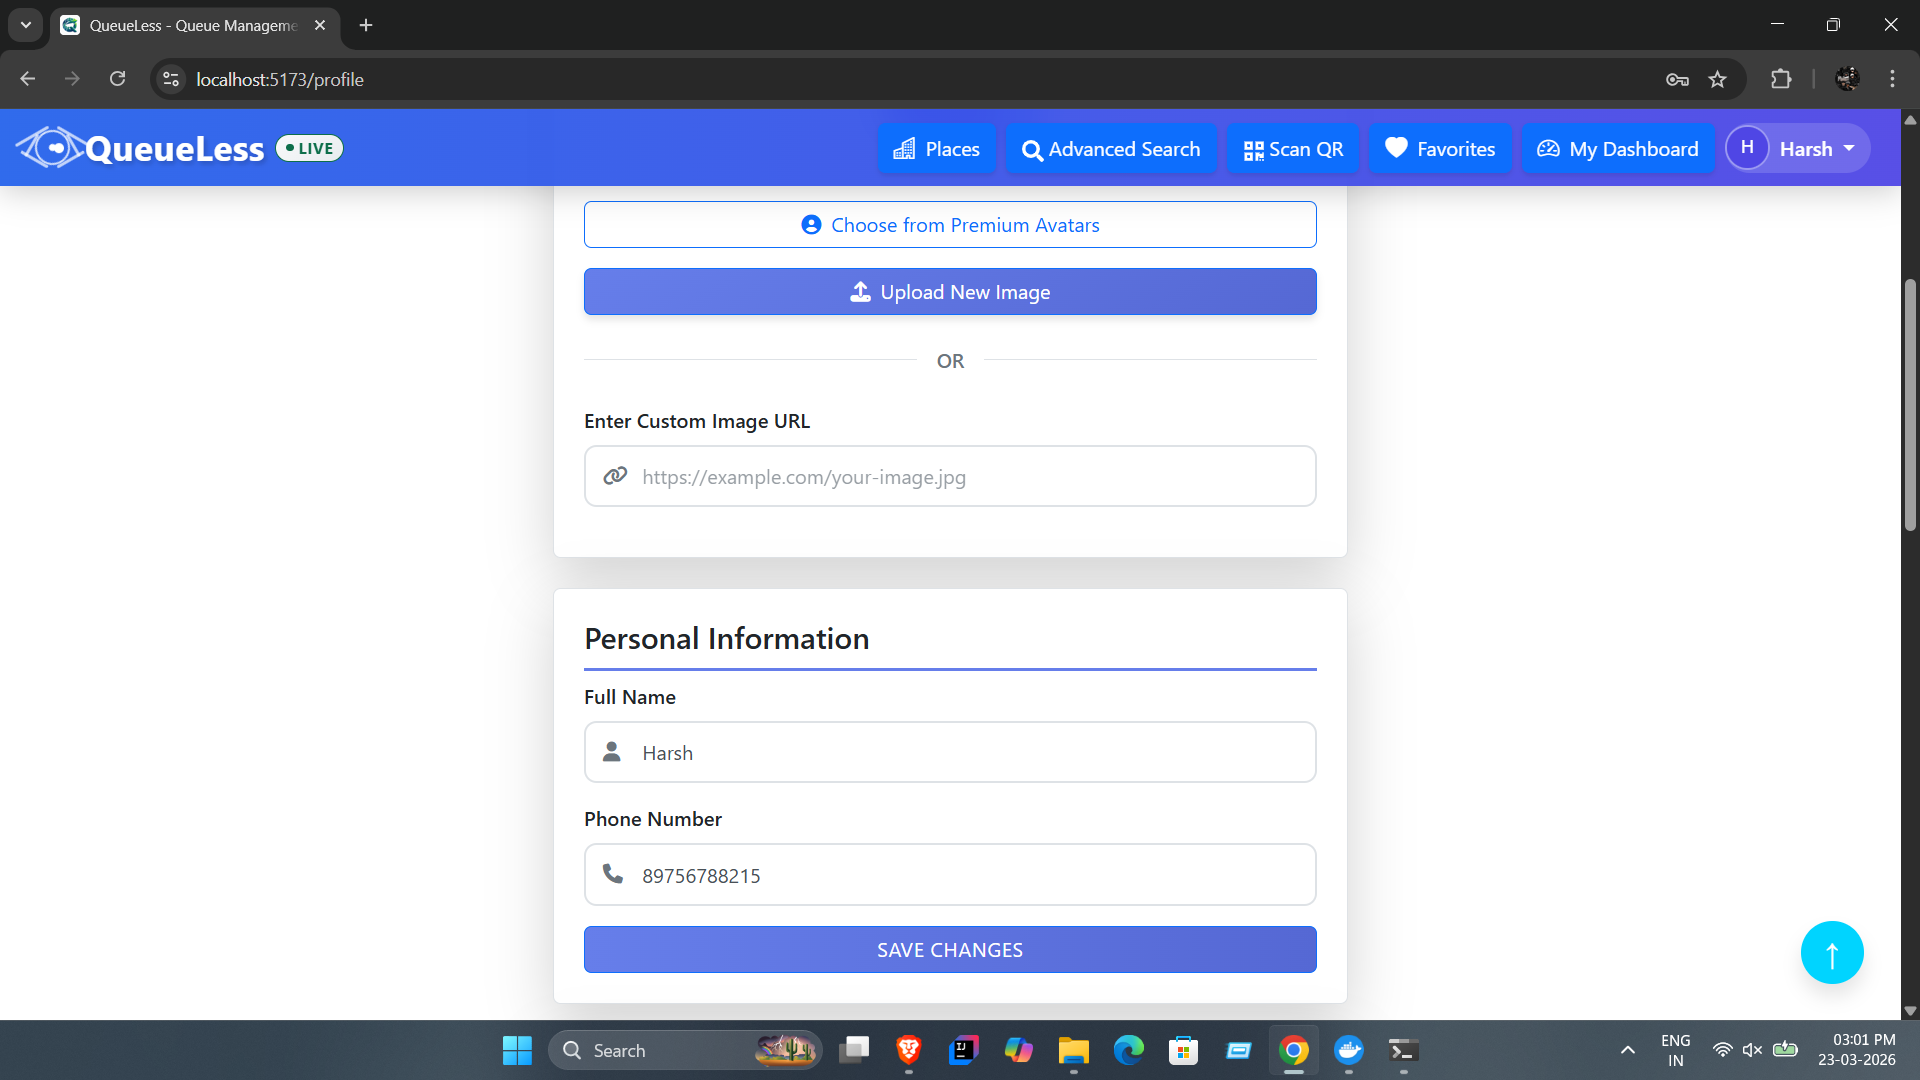The width and height of the screenshot is (1920, 1080).
Task: Open the tab search dropdown arrow
Action: tap(26, 25)
